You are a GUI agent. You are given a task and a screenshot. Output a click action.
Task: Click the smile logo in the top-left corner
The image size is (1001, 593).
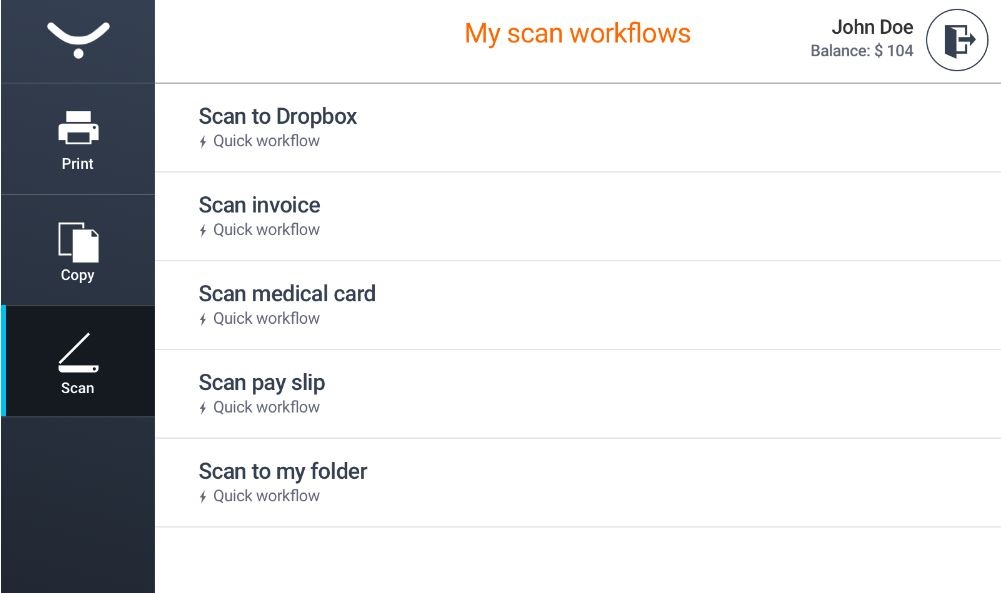(x=78, y=40)
